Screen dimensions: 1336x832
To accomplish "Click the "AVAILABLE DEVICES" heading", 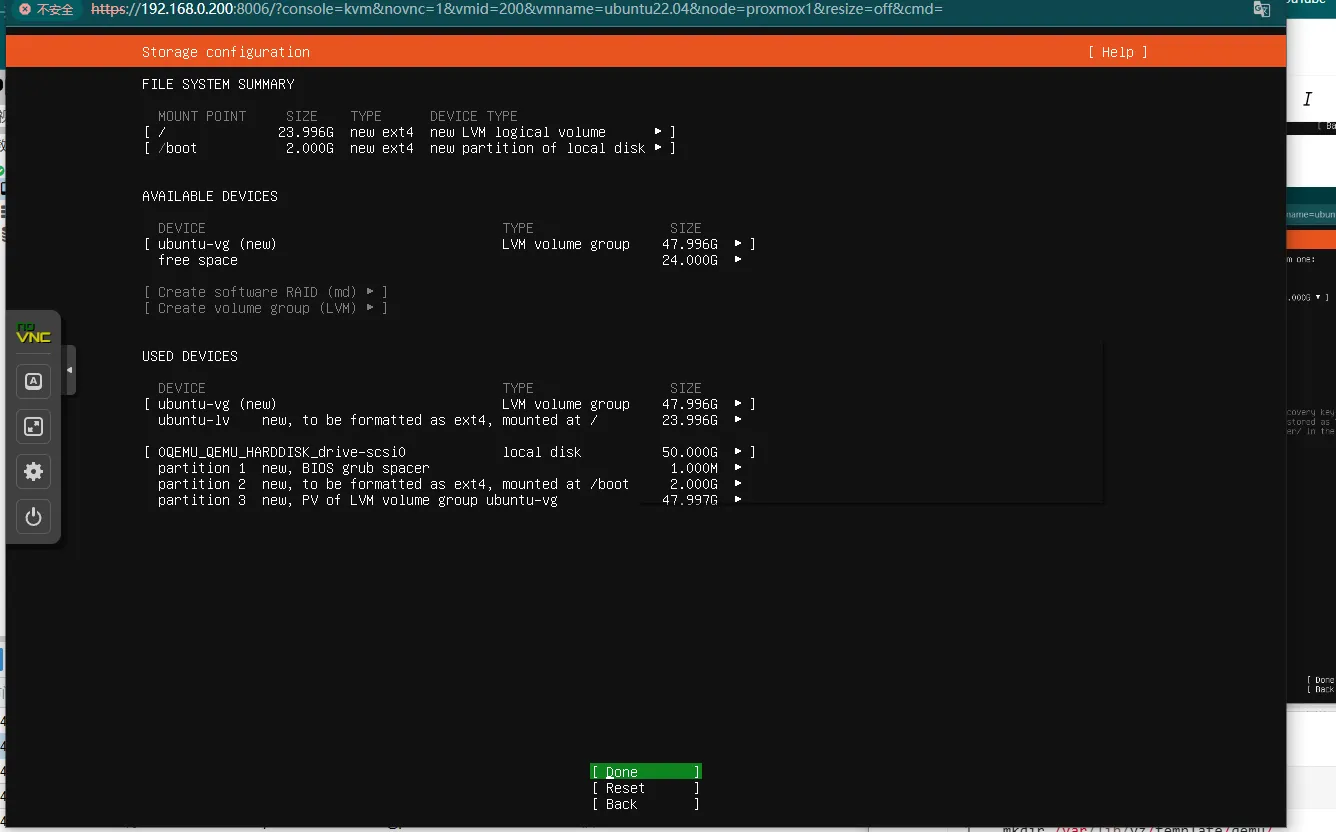I will point(210,196).
